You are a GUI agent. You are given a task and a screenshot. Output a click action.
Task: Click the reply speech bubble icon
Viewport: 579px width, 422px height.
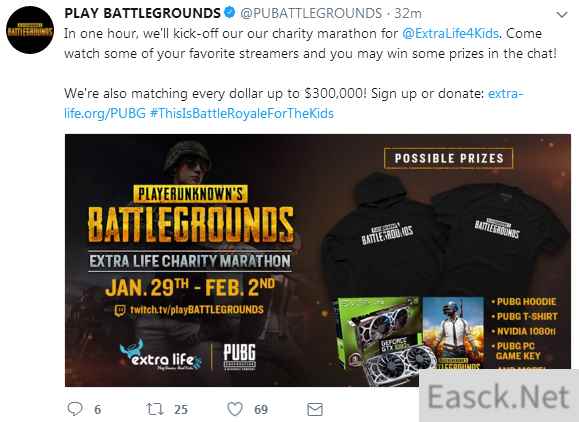75,409
